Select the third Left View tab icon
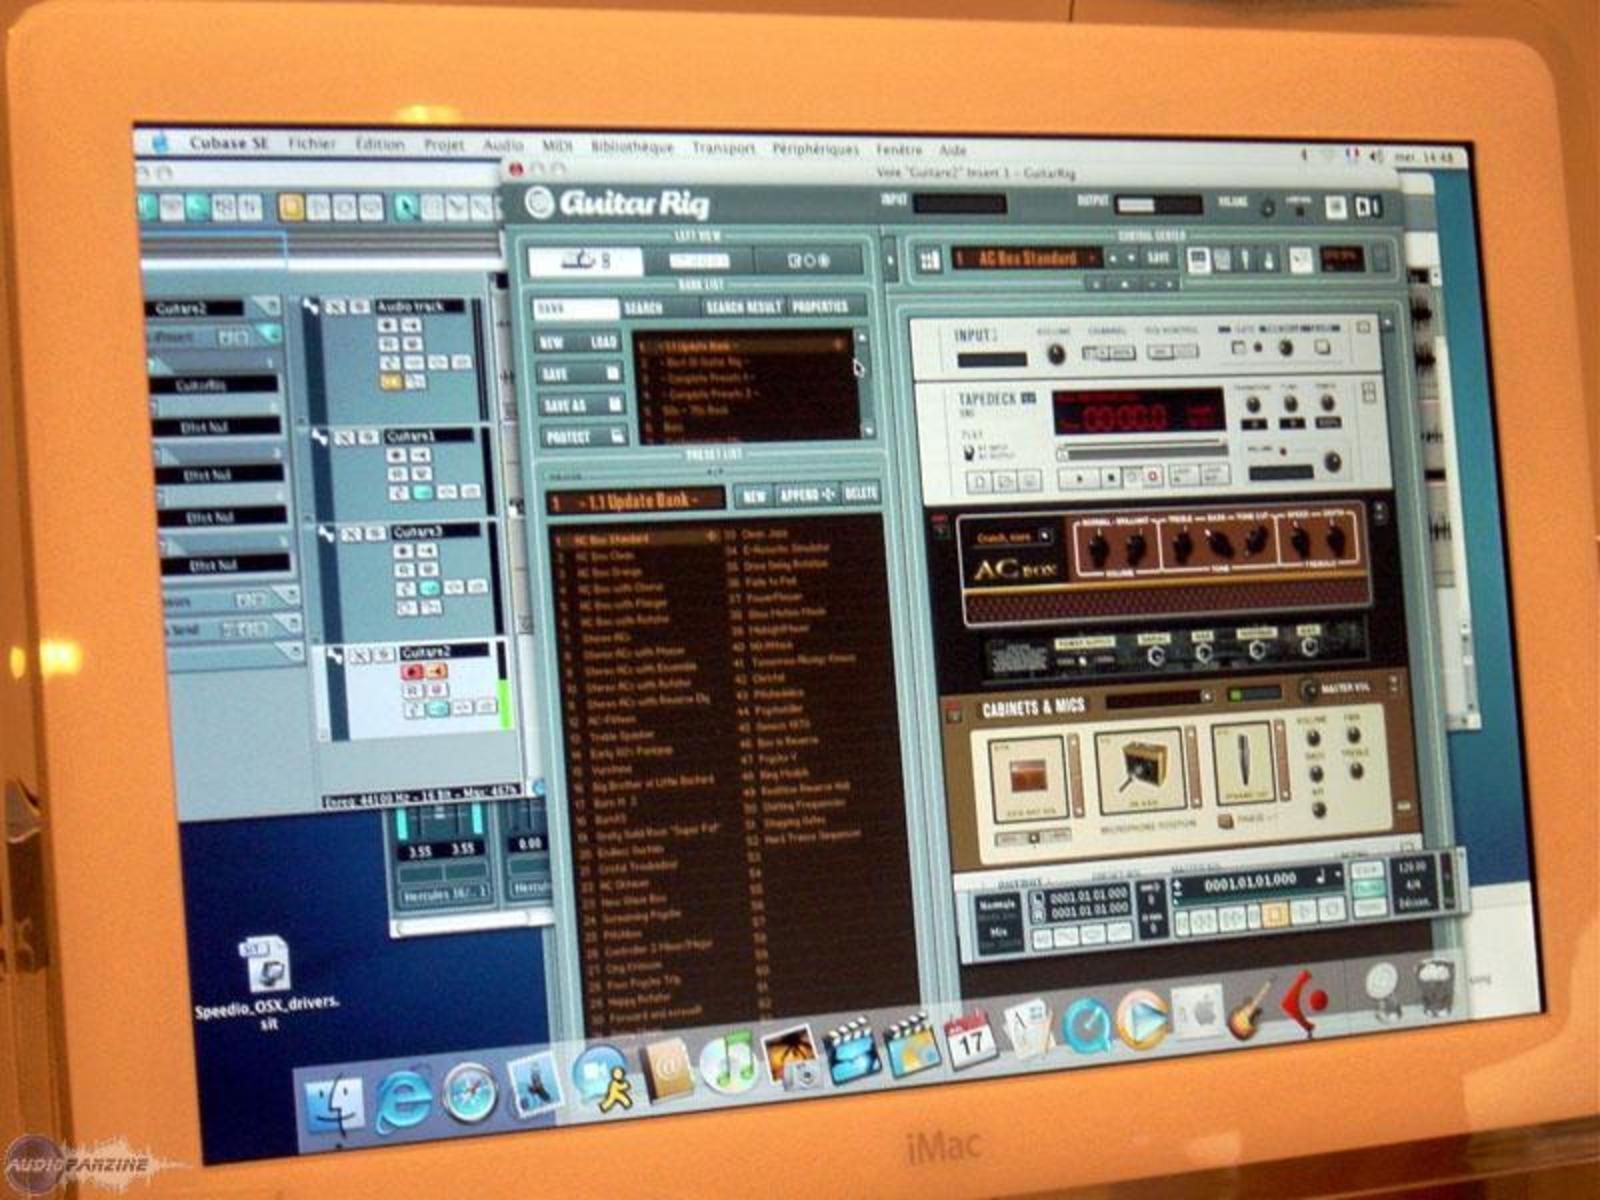The height and width of the screenshot is (1200, 1600). [808, 261]
